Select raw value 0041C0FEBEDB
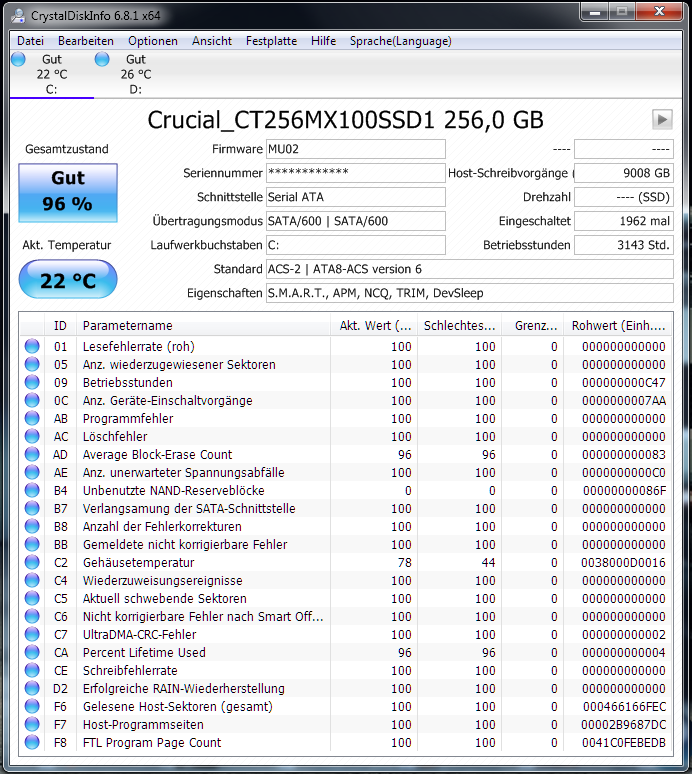The image size is (692, 774). [623, 742]
